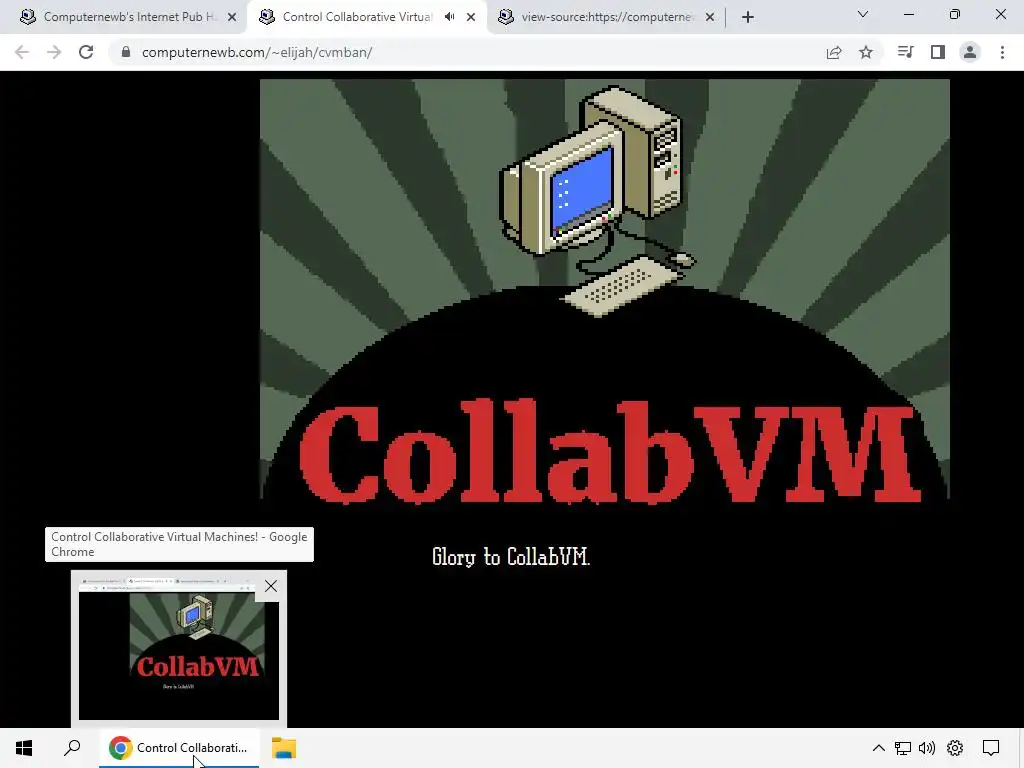The height and width of the screenshot is (768, 1024).
Task: Open the media controls button
Action: (x=905, y=52)
